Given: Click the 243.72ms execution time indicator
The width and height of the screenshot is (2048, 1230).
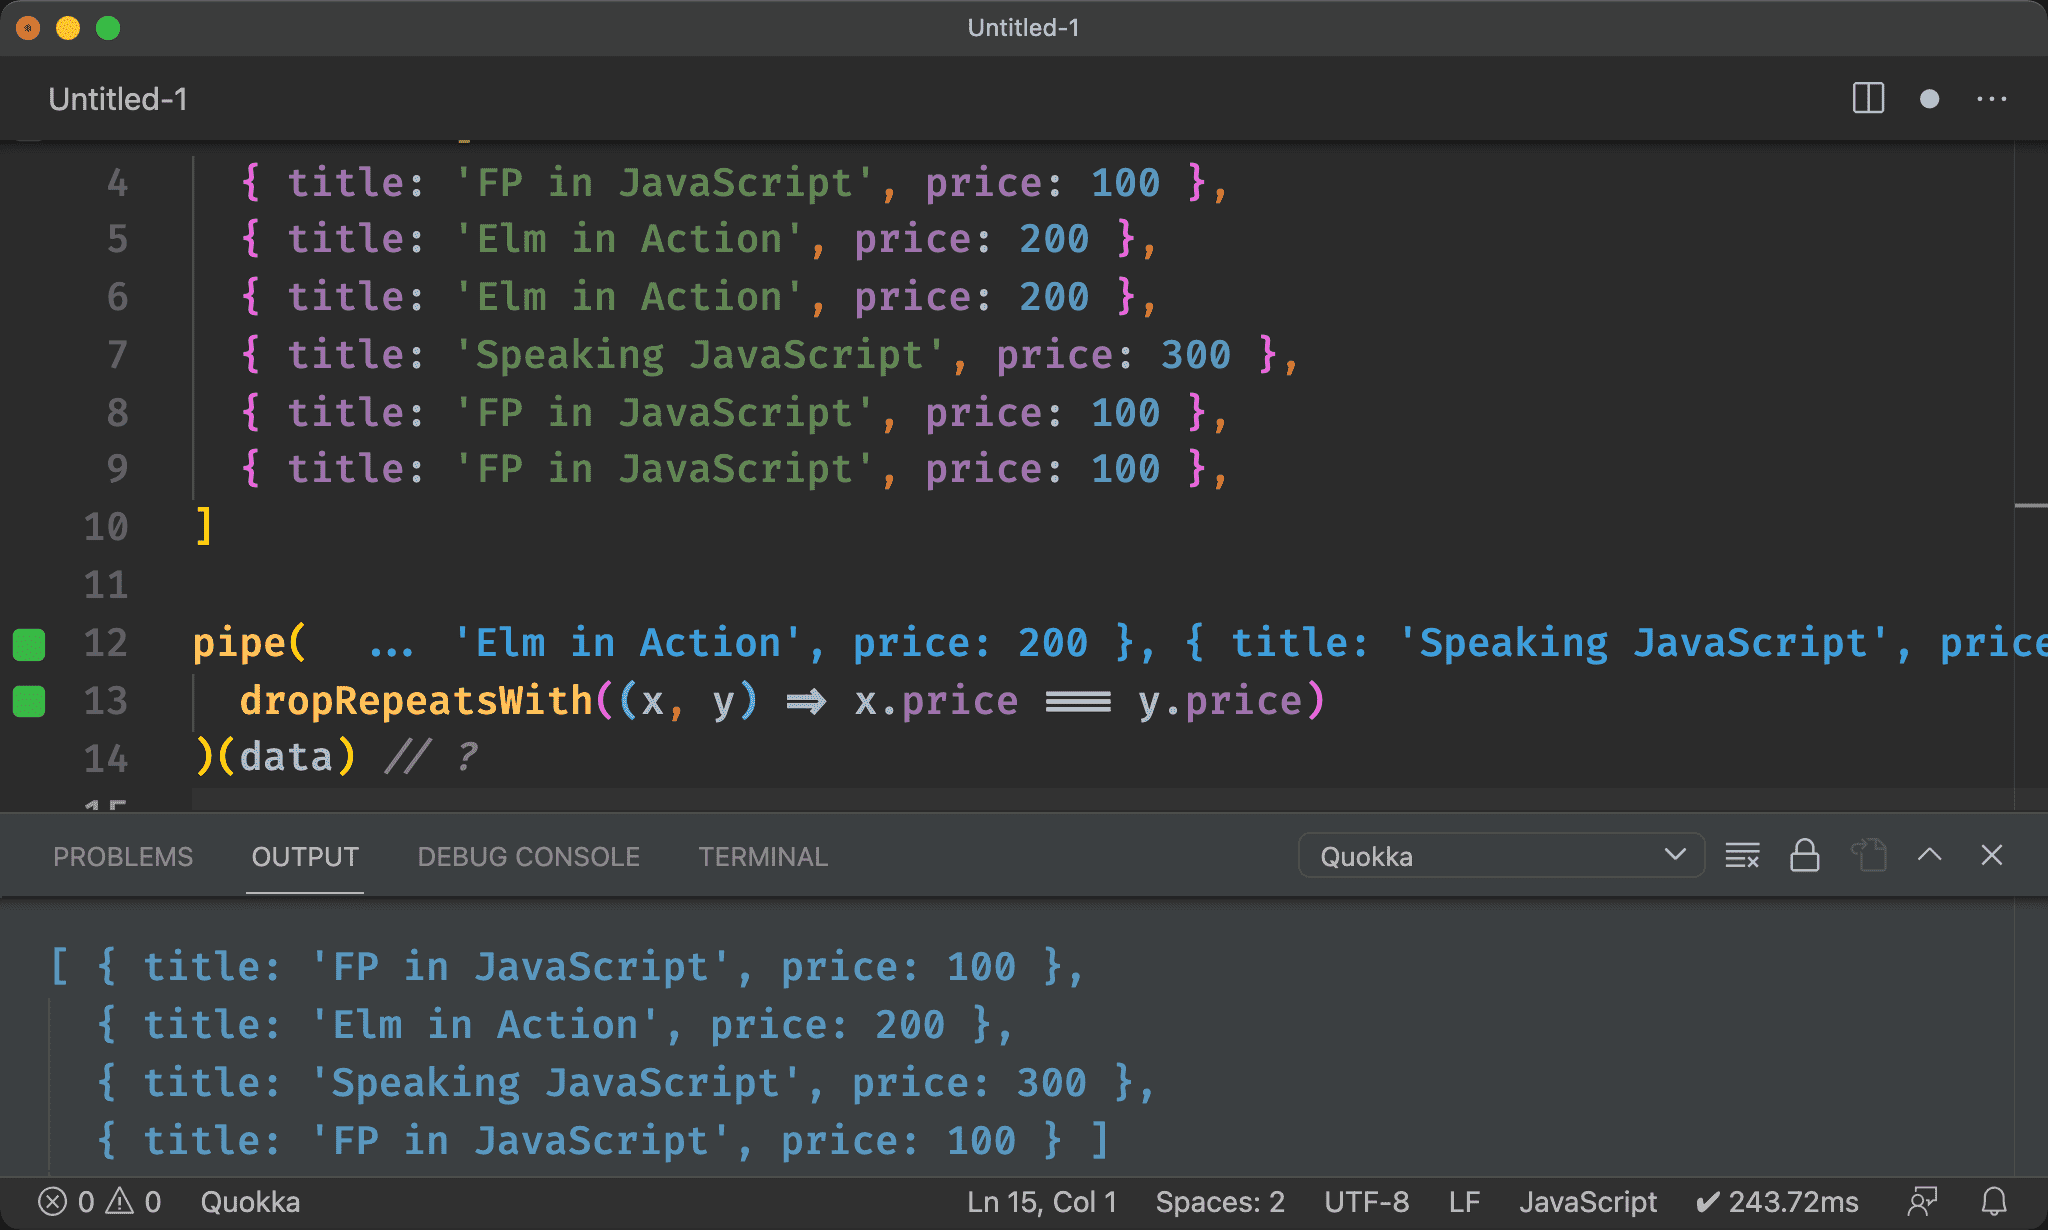Looking at the screenshot, I should 1777,1202.
